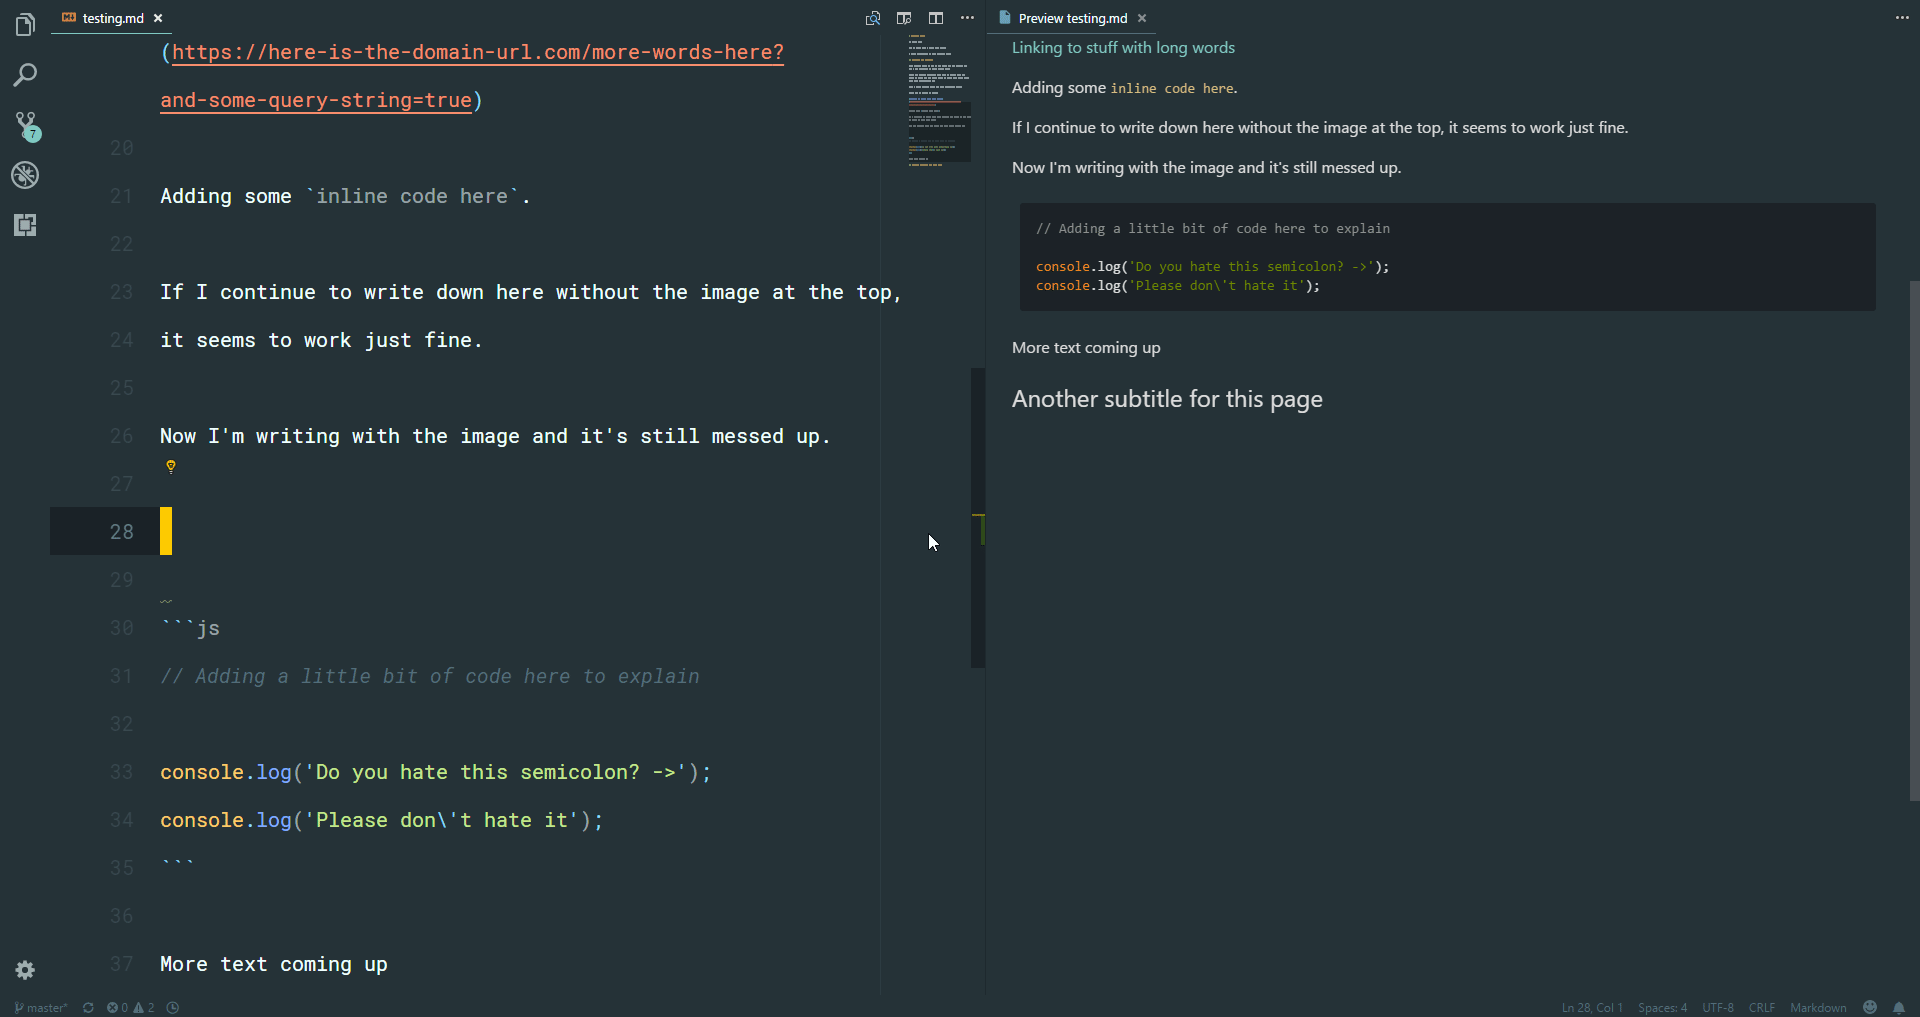Open Source Control view with 7 changes
This screenshot has height=1017, width=1920.
(26, 125)
